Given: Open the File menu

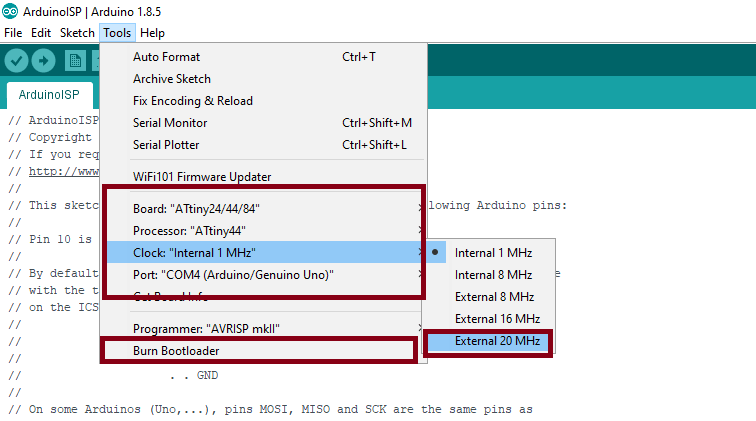Looking at the screenshot, I should (13, 33).
